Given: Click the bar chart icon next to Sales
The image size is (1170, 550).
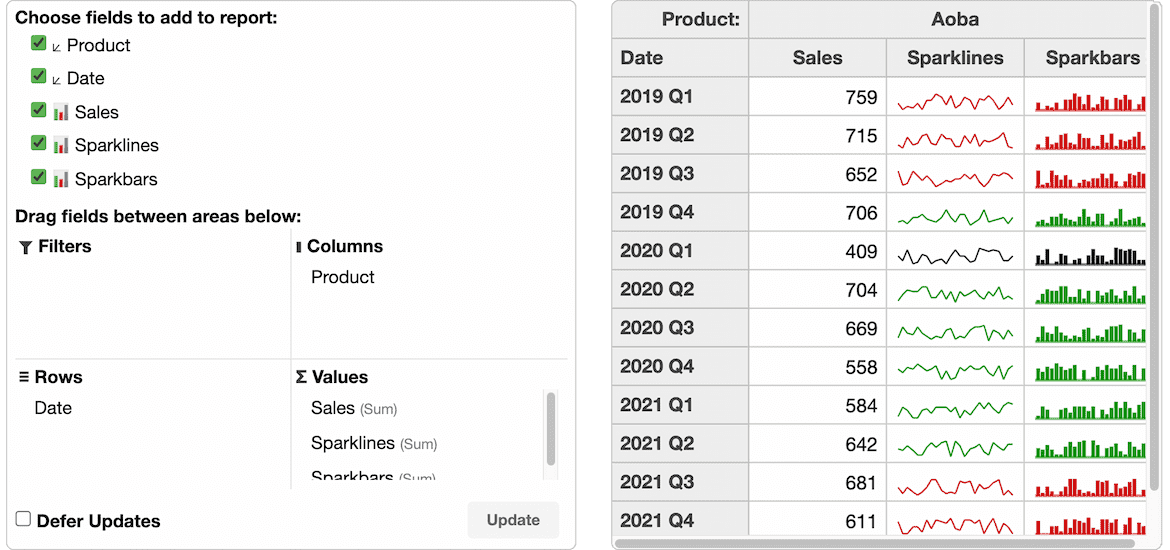Looking at the screenshot, I should [60, 112].
